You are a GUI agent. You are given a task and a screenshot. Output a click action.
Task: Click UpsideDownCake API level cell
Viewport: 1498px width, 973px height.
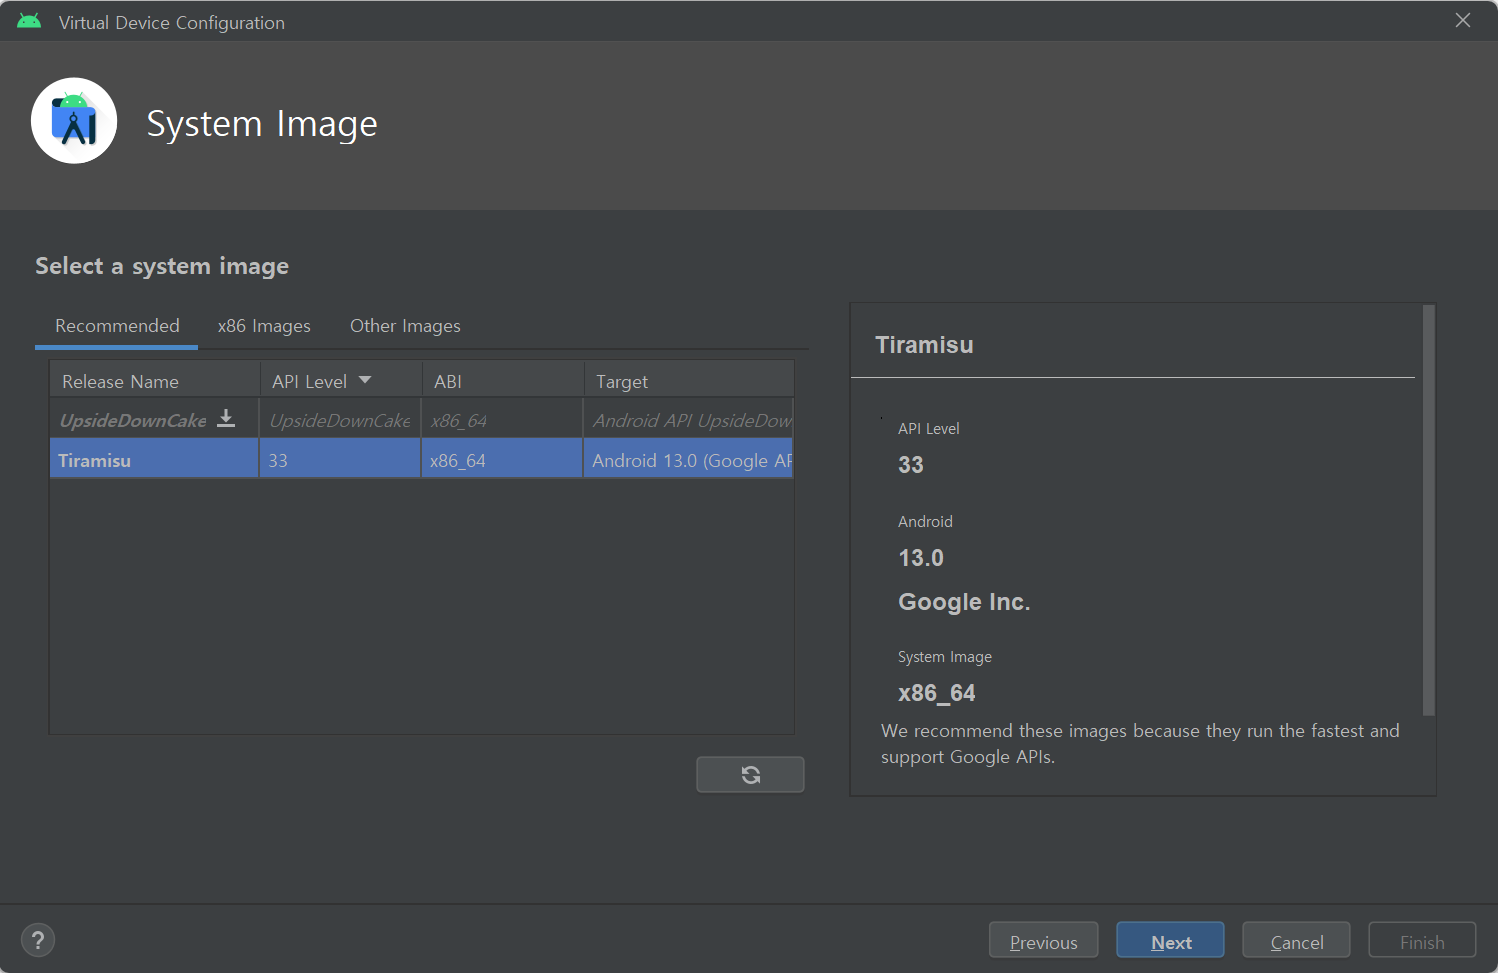tap(340, 420)
